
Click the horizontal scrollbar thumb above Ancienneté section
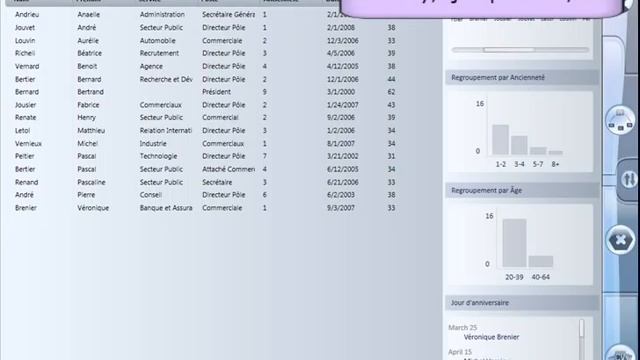click(x=509, y=50)
